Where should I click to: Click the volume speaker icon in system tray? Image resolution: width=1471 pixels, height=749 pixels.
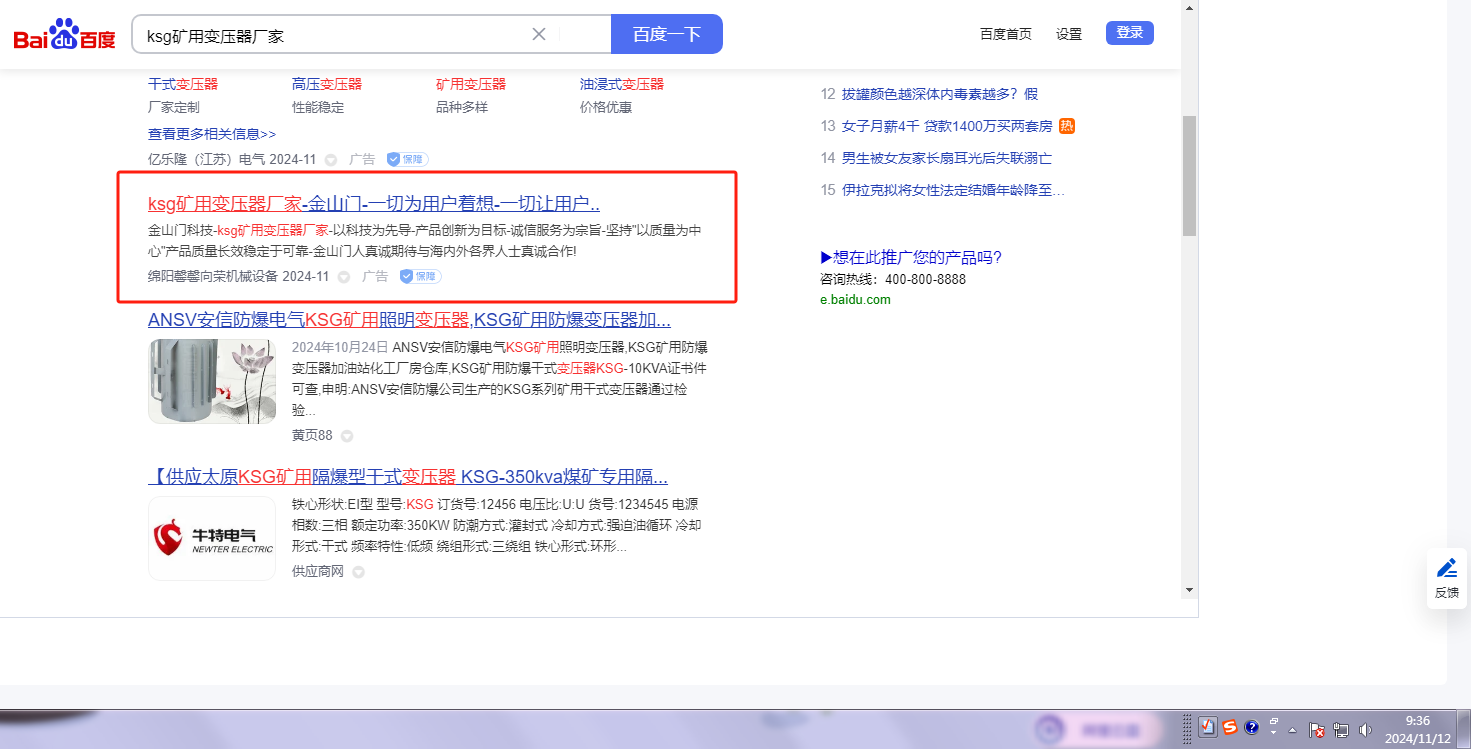pyautogui.click(x=1366, y=730)
